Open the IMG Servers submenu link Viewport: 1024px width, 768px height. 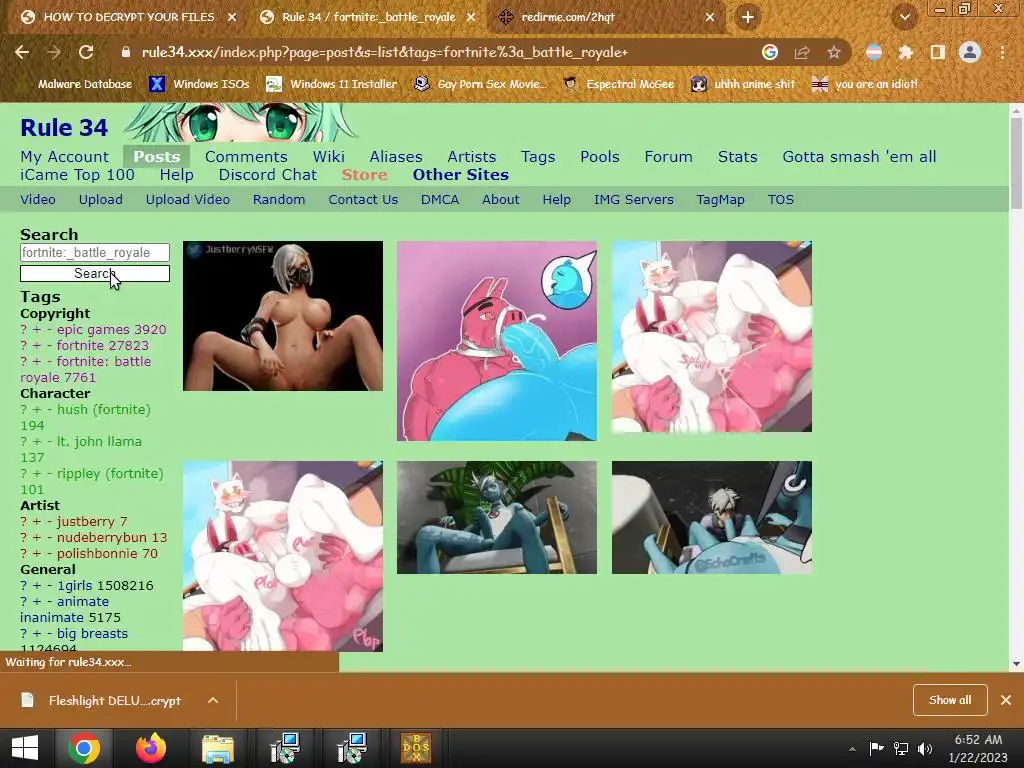pos(633,200)
